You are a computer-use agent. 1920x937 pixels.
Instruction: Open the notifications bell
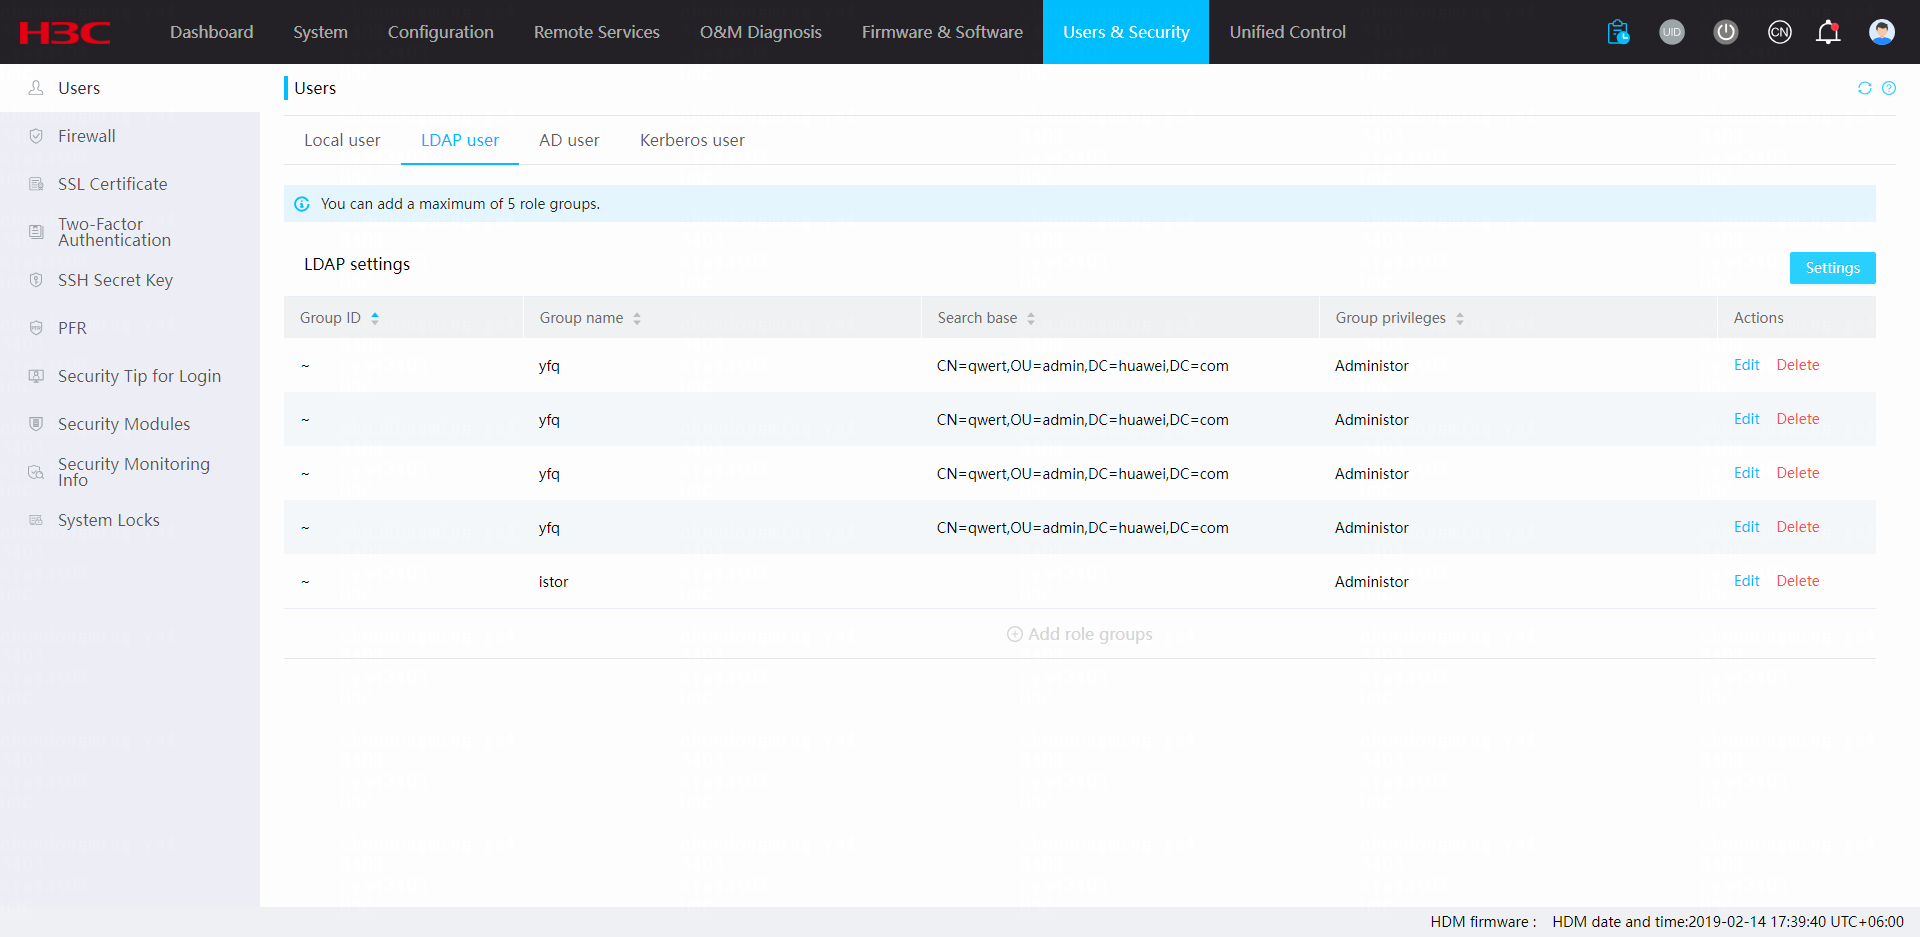tap(1828, 32)
